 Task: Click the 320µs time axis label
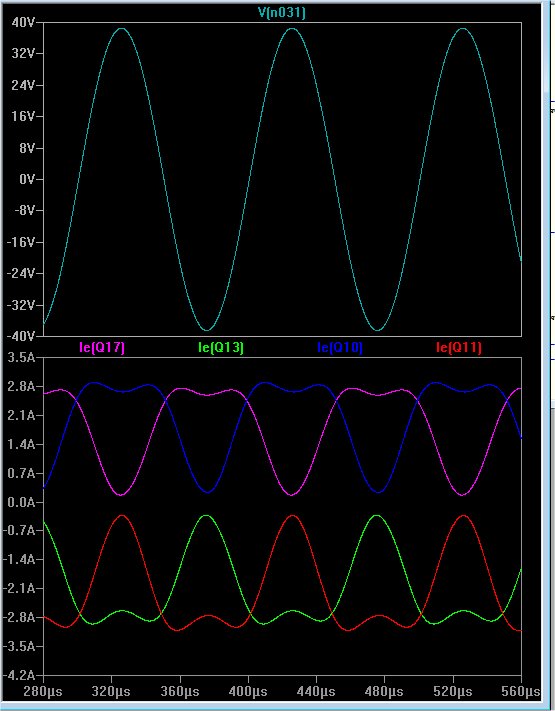[x=111, y=692]
